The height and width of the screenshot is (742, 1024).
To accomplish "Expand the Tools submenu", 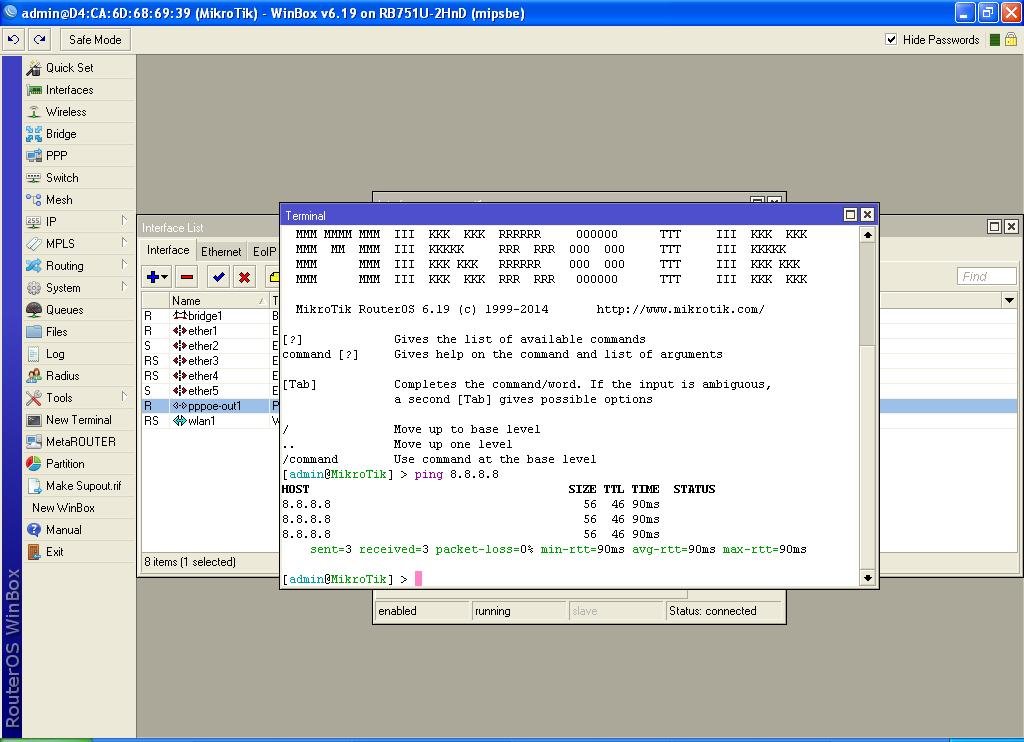I will [x=78, y=398].
